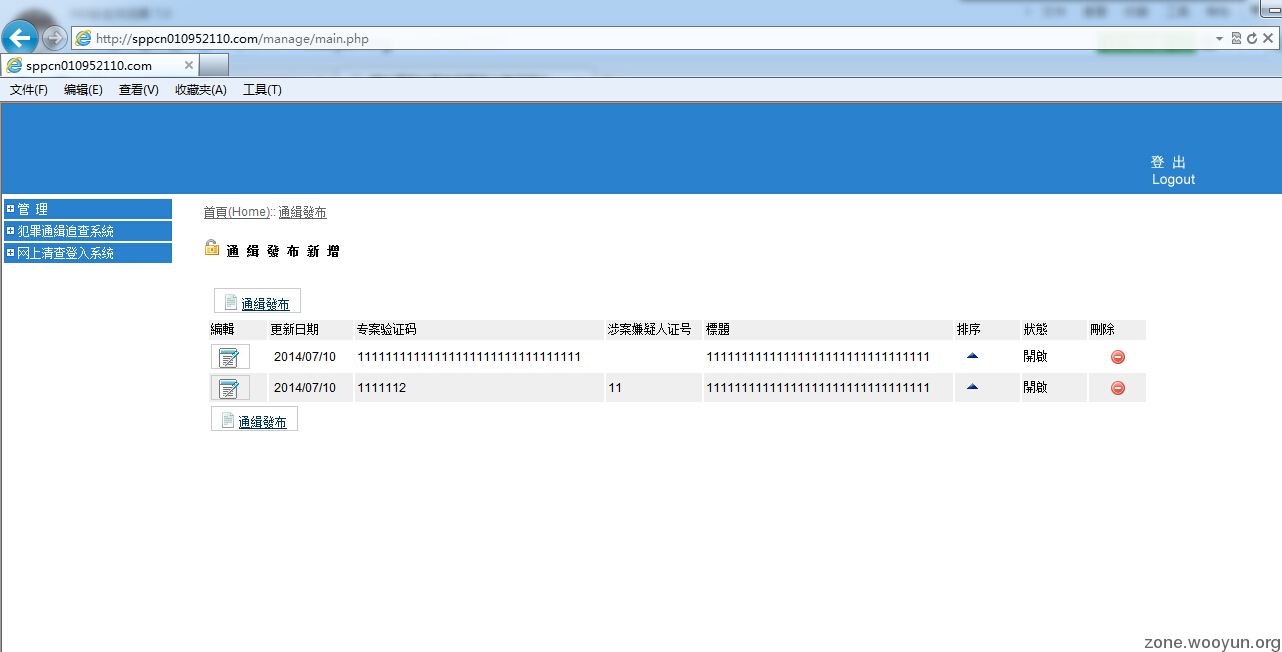Click the 首頁(Home) breadcrumb link
Image resolution: width=1282 pixels, height=652 pixels.
coord(236,212)
